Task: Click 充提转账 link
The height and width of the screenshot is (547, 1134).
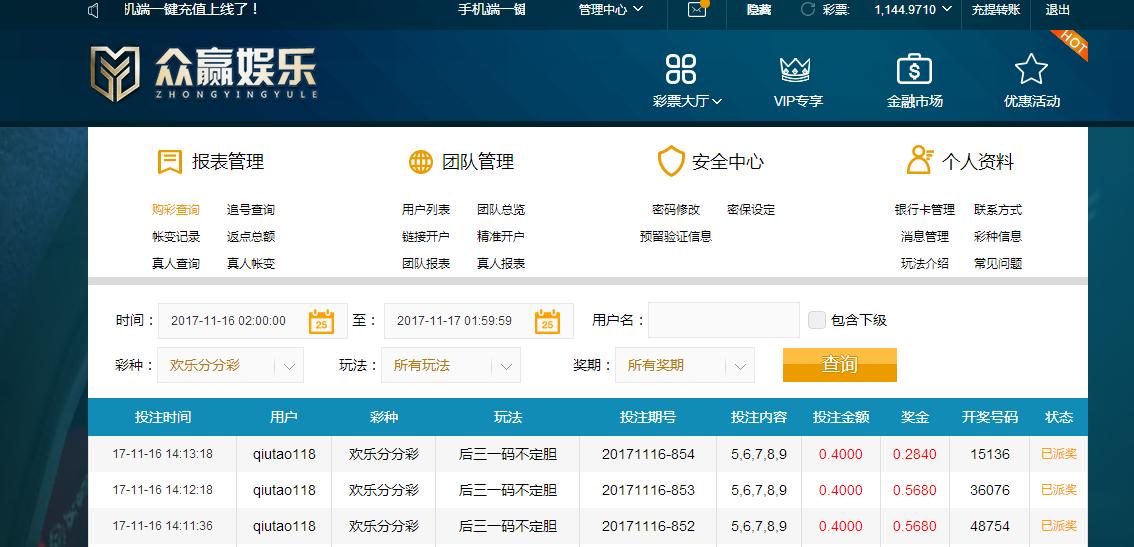Action: [995, 9]
